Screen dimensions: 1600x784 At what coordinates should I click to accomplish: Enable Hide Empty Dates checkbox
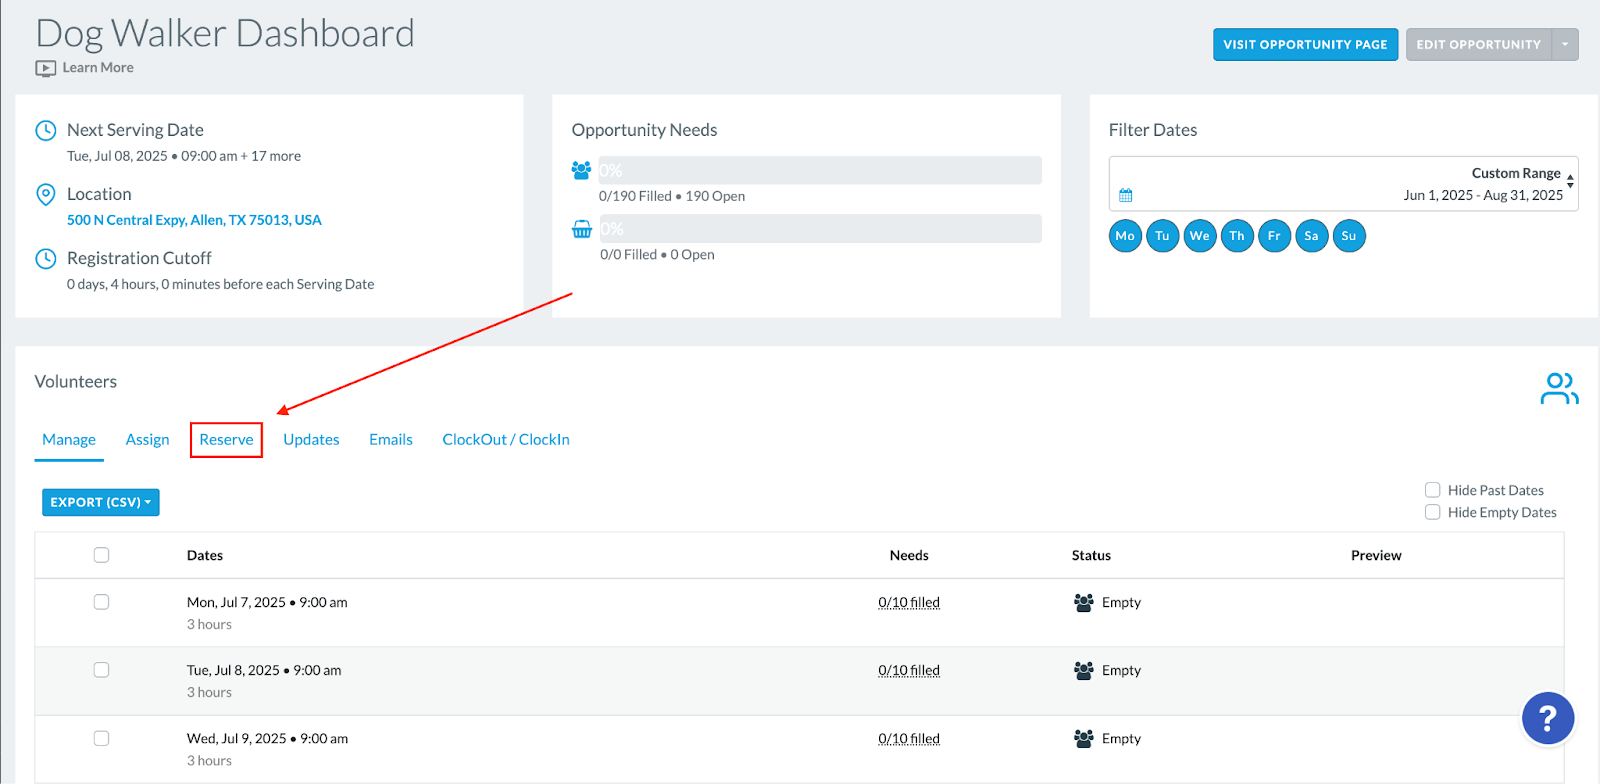1432,512
